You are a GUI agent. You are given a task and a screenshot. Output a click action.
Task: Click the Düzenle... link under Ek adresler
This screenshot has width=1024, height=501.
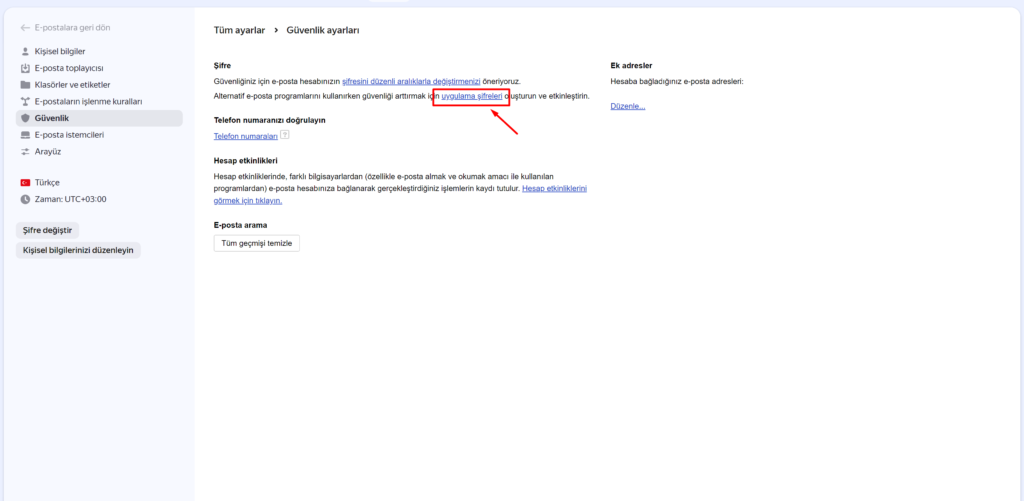(x=627, y=106)
